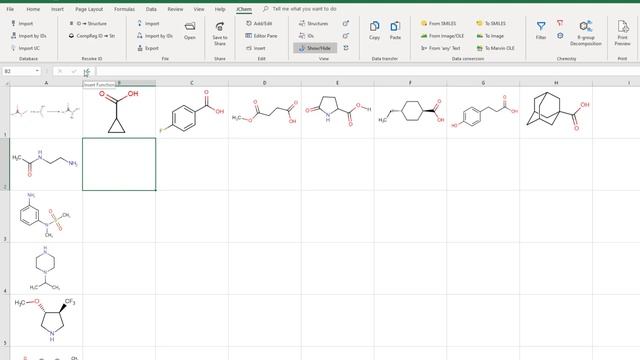Open the Formulas tab

124,9
